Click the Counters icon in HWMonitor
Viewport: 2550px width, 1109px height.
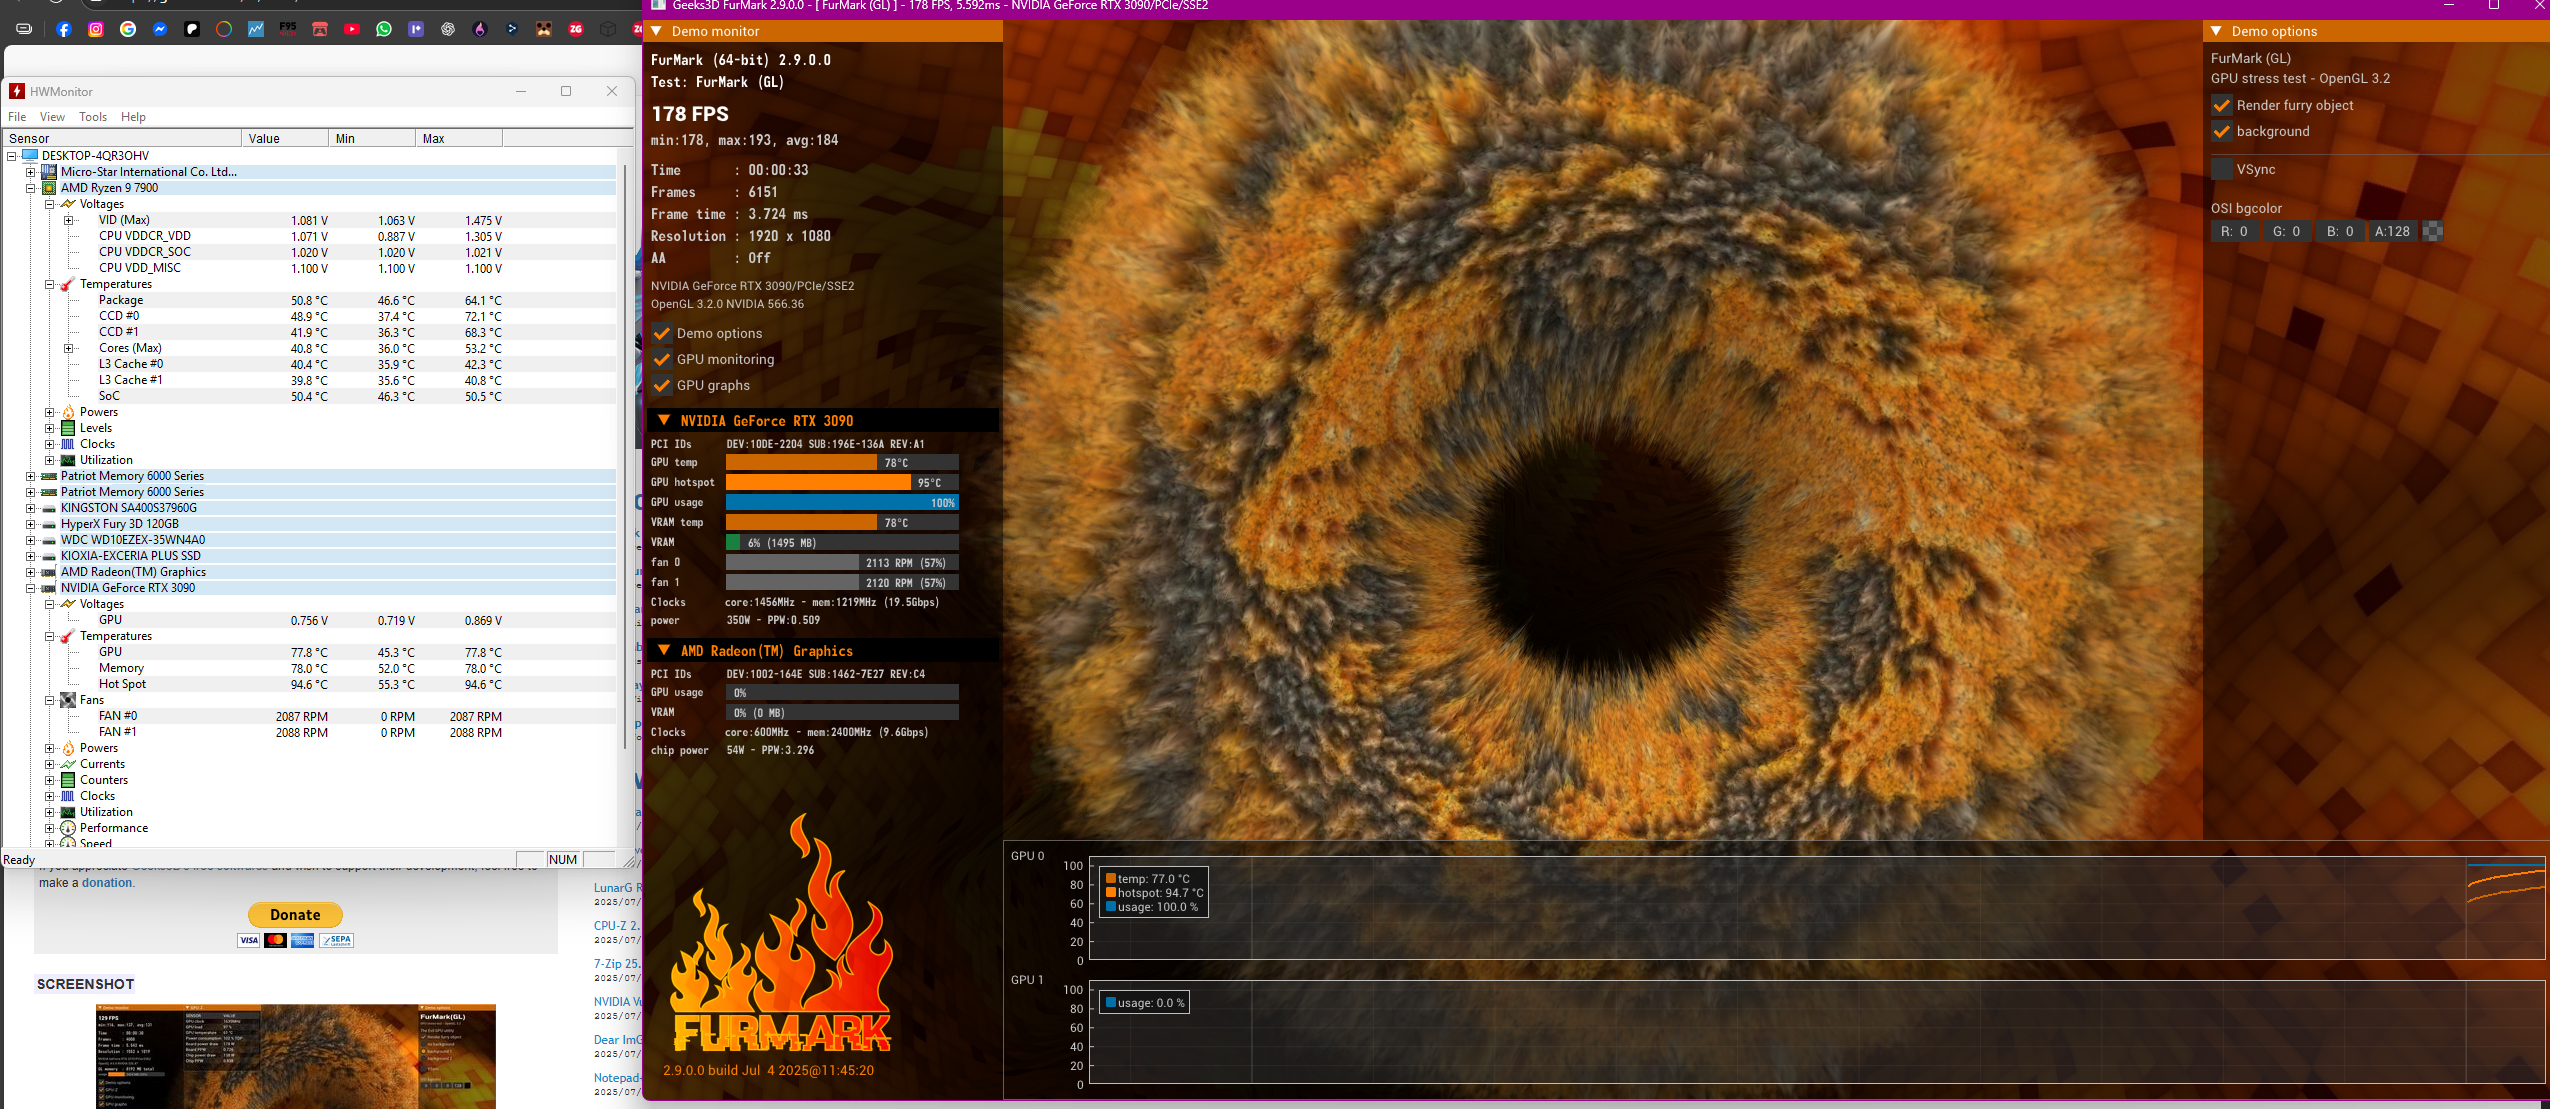[68, 780]
